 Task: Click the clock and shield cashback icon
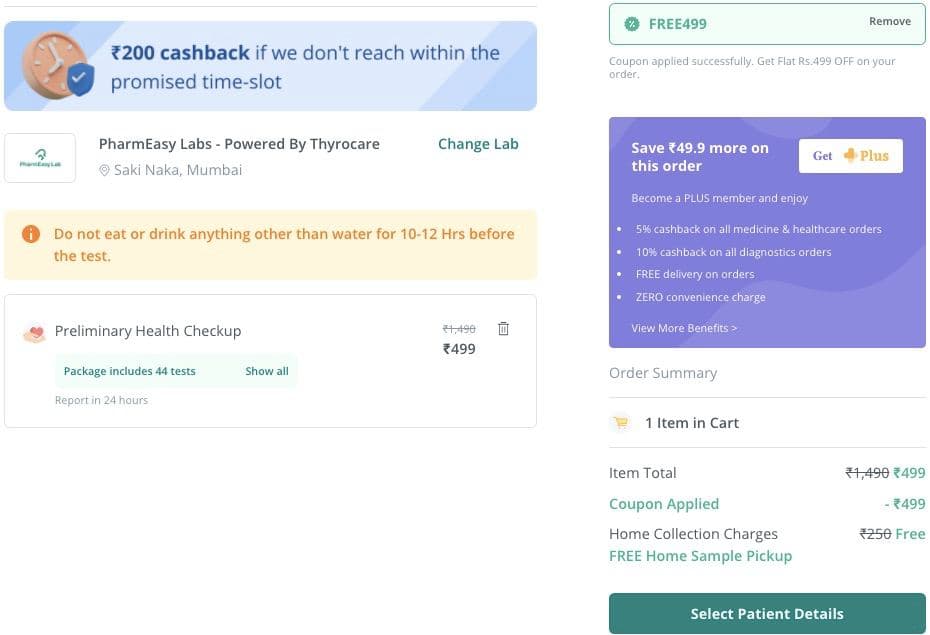pos(58,65)
